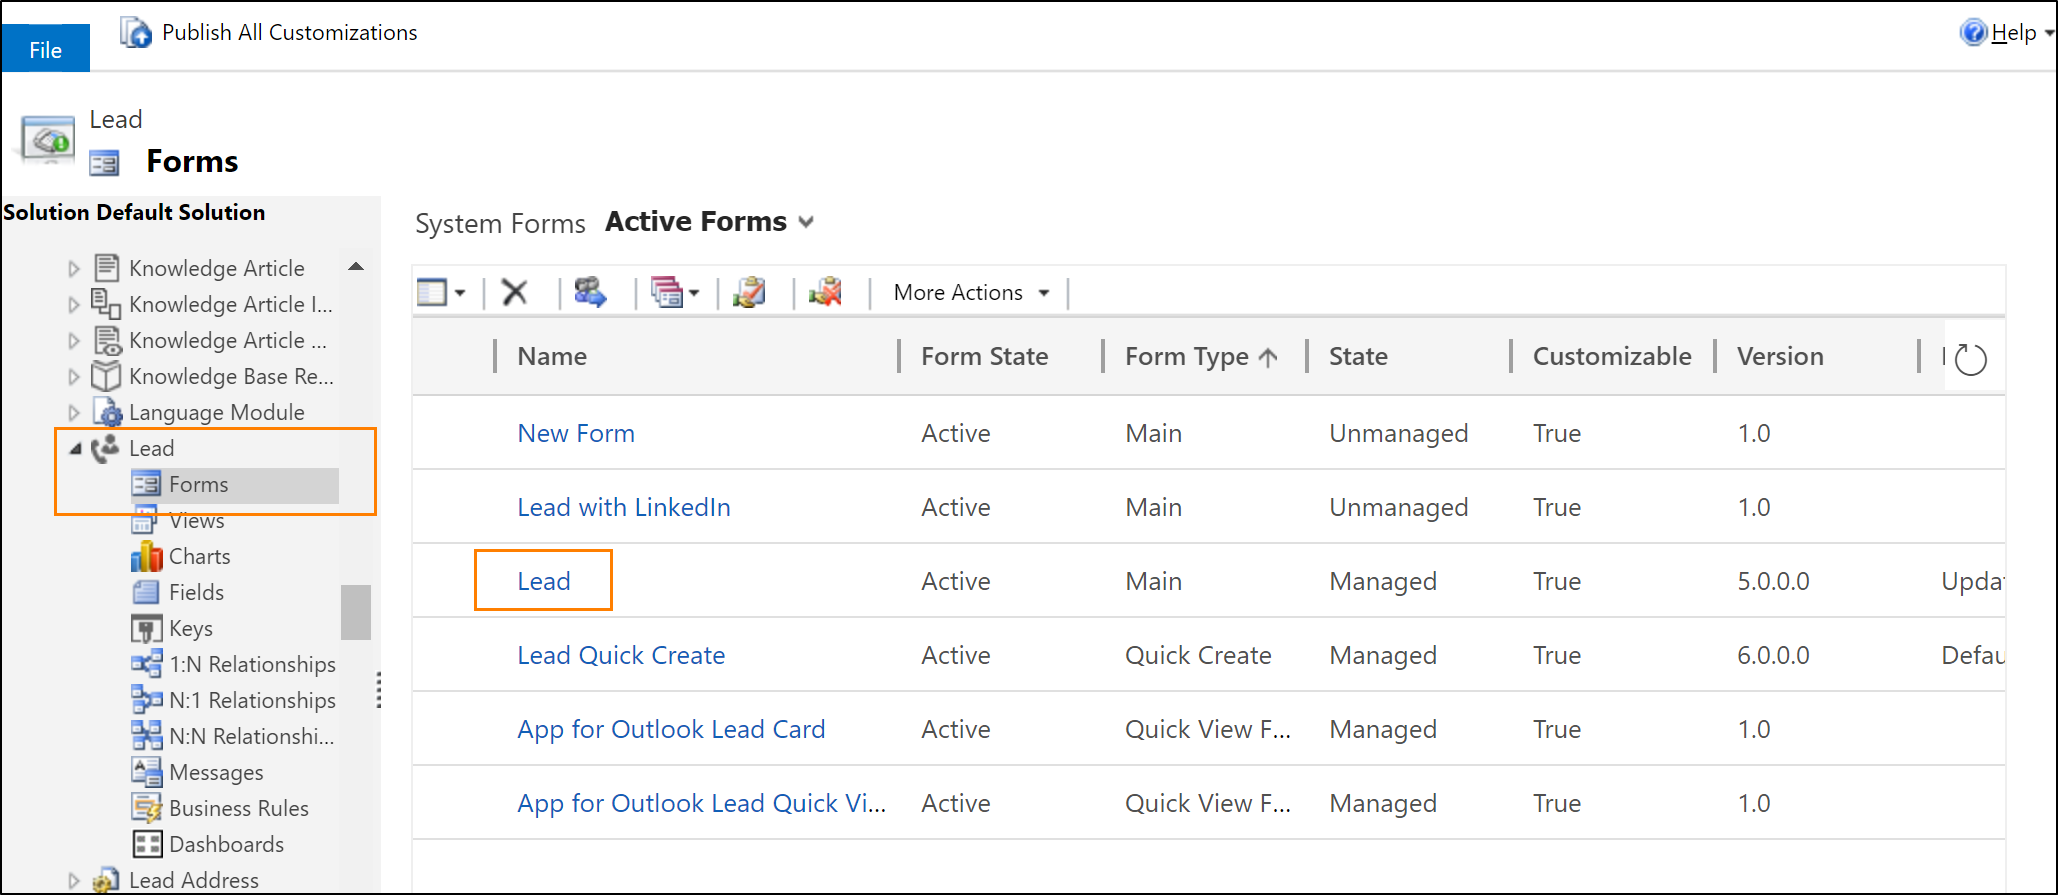
Task: Open the Form Order toolbar dropdown
Action: click(675, 293)
